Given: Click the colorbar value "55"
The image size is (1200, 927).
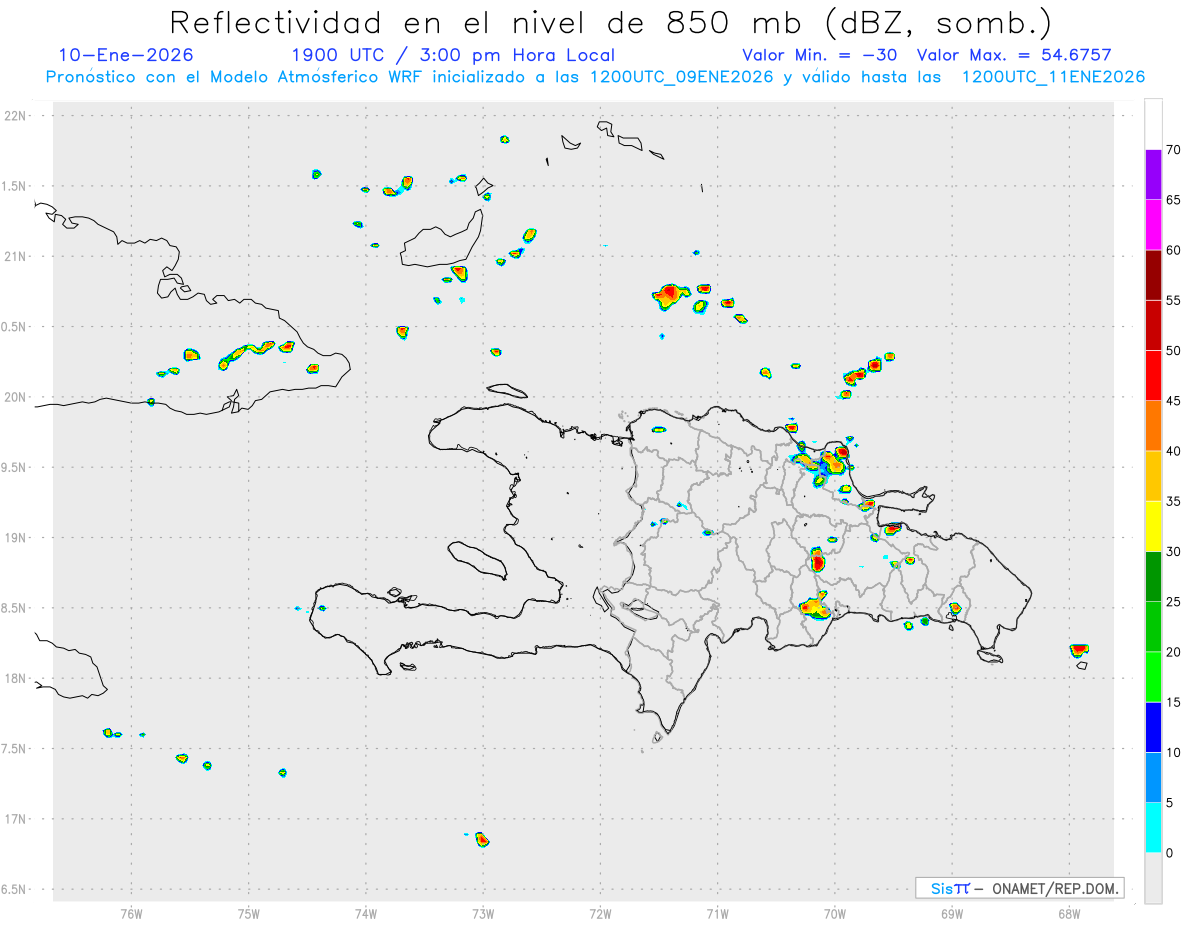Looking at the screenshot, I should (x=1173, y=300).
